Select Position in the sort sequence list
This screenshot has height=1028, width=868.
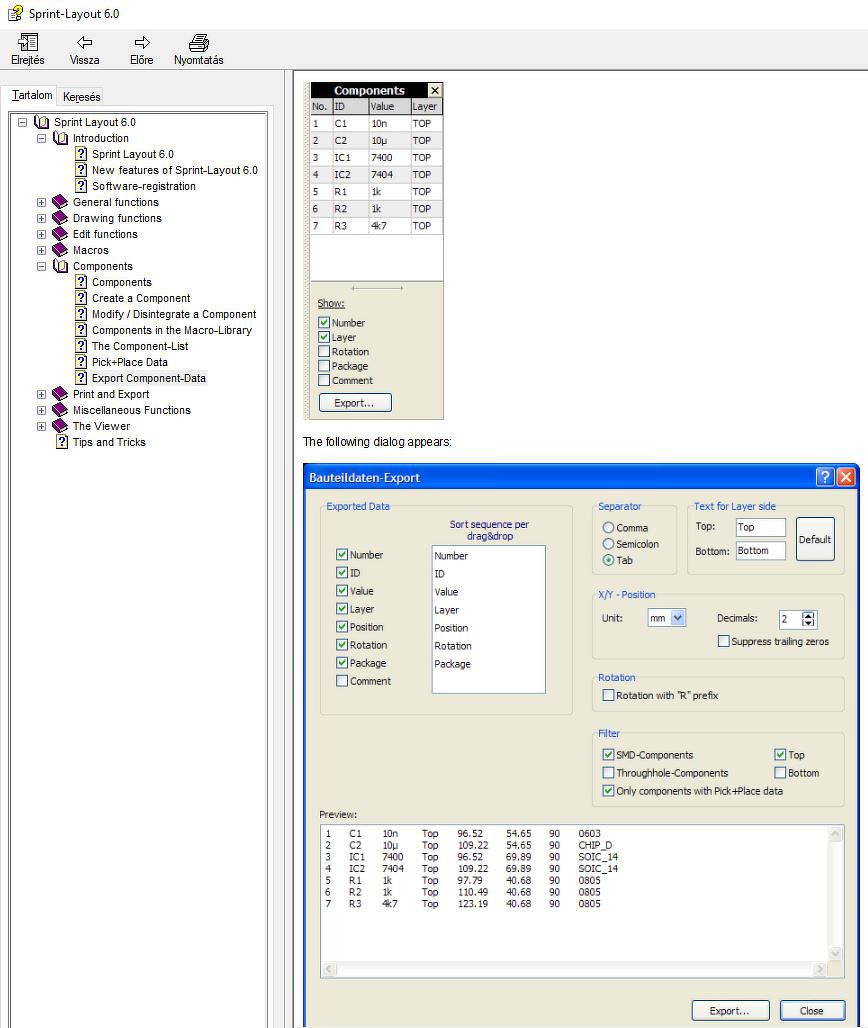tap(451, 628)
